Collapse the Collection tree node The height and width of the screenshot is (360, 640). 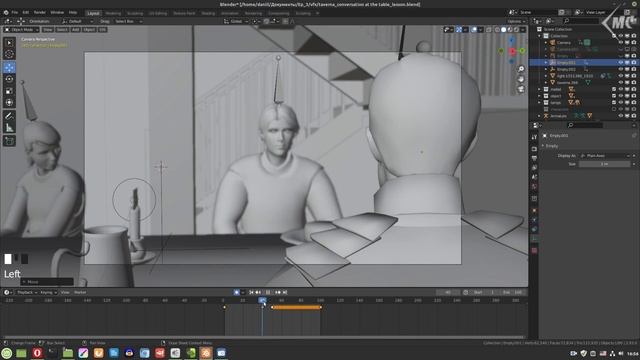(x=540, y=36)
